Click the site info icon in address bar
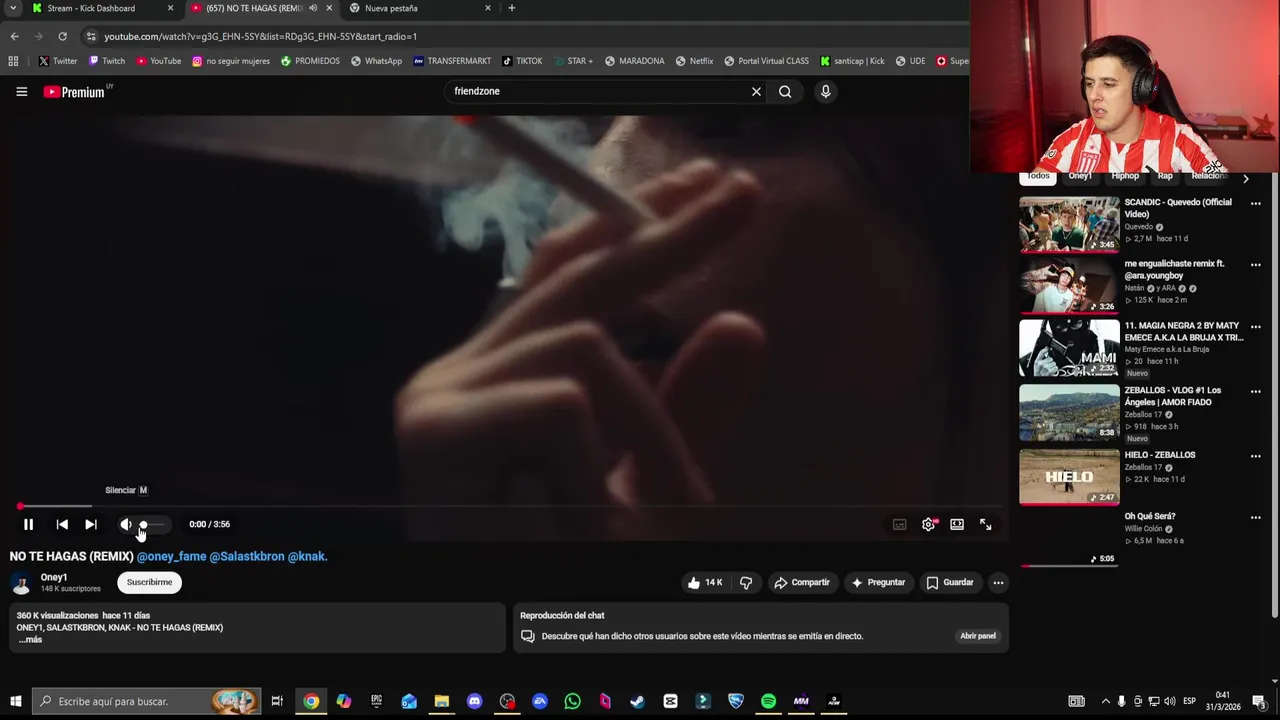1280x720 pixels. coord(91,36)
